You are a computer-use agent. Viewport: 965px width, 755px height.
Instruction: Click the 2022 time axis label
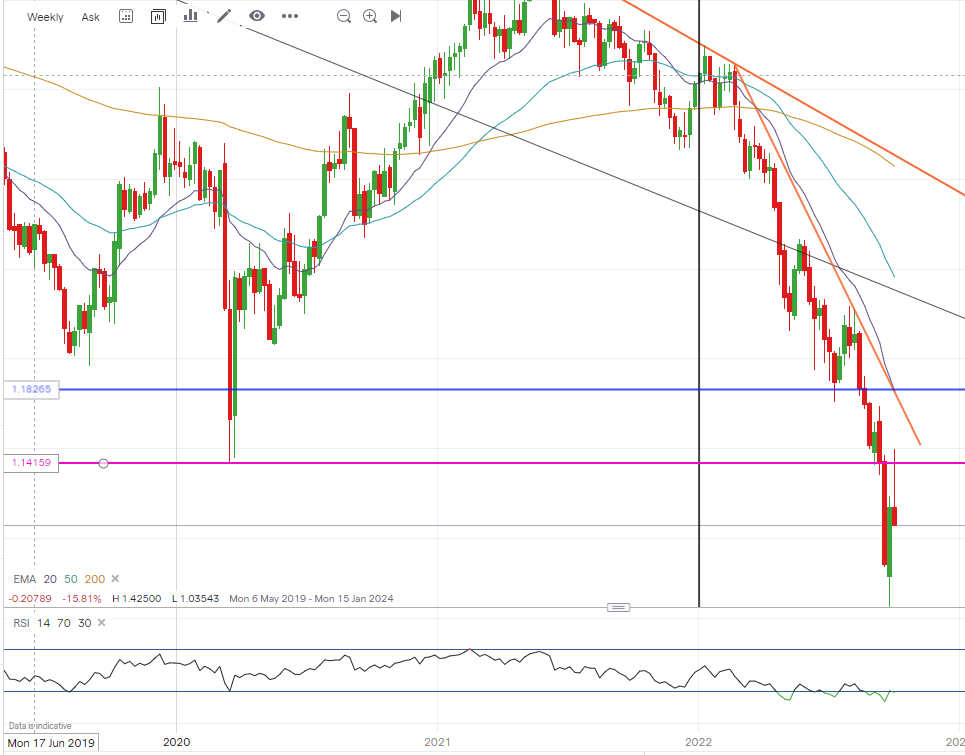pyautogui.click(x=699, y=742)
